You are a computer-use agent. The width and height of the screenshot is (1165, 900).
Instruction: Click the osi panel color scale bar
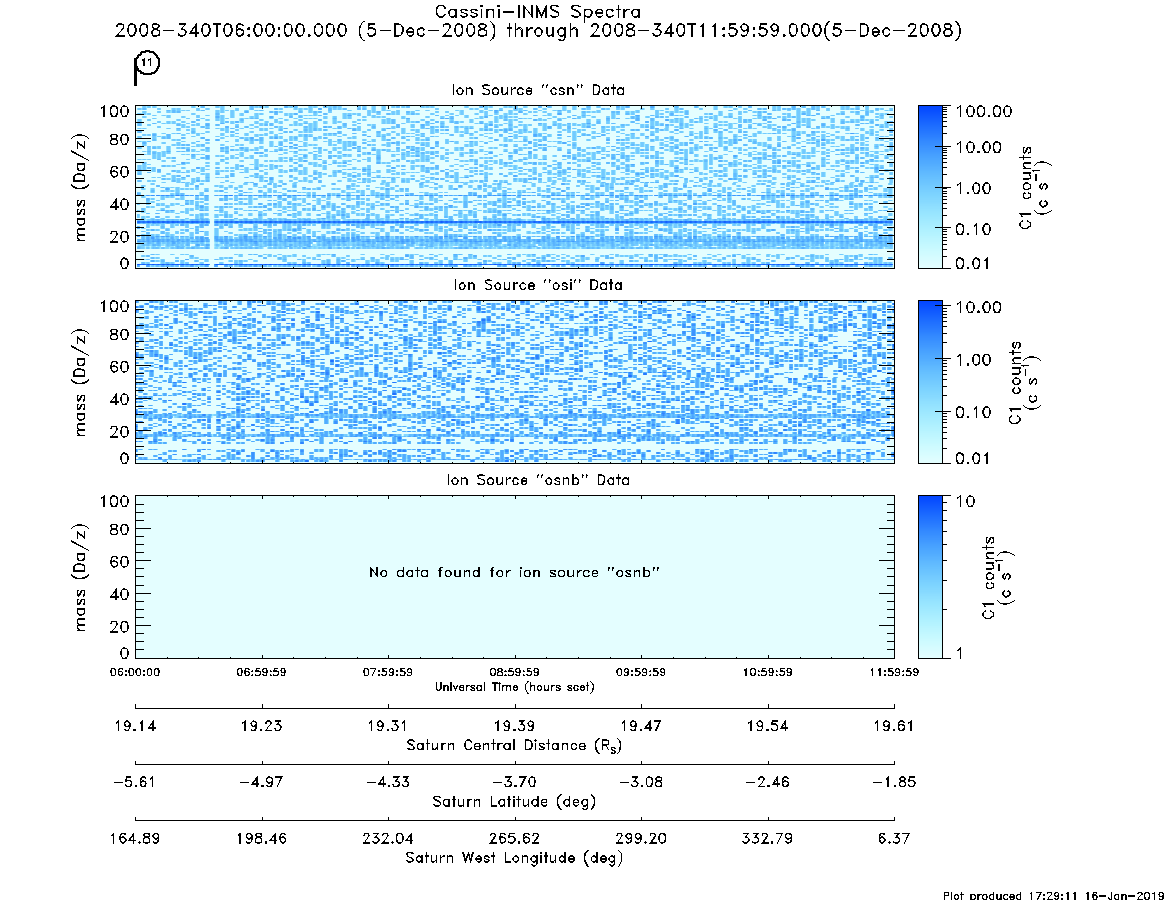(930, 382)
